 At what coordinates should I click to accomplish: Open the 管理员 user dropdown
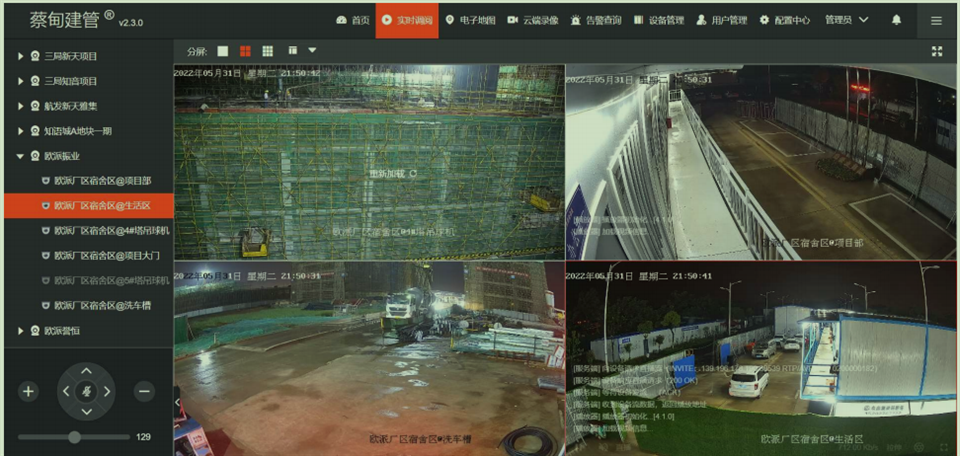click(x=846, y=20)
